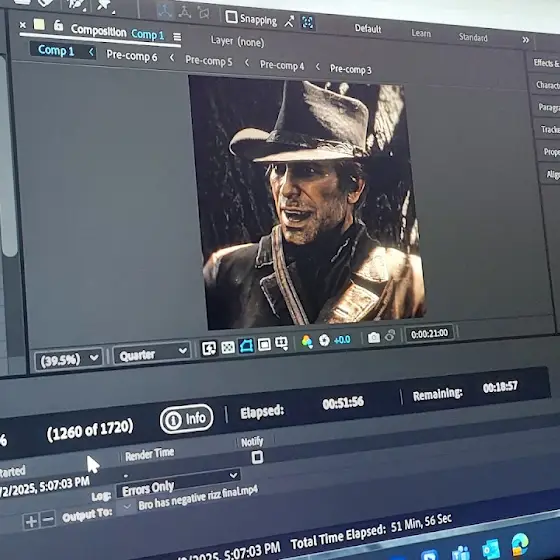560x560 pixels.
Task: Switch to Standard workspace
Action: point(473,37)
